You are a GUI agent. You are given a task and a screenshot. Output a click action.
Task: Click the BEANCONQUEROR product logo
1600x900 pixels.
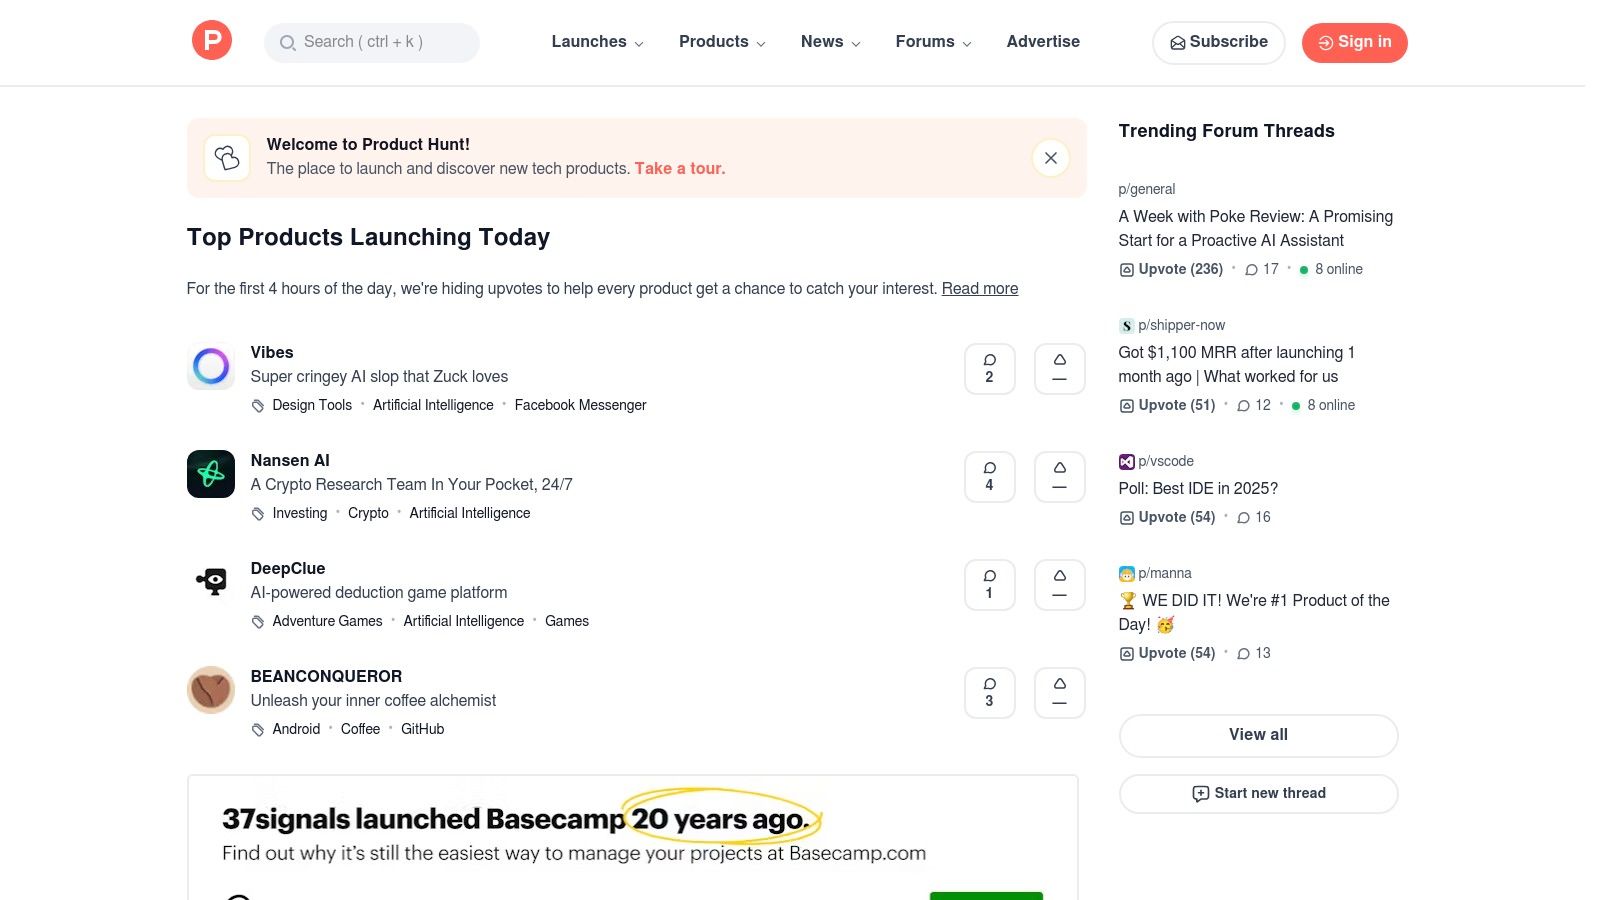tap(211, 690)
